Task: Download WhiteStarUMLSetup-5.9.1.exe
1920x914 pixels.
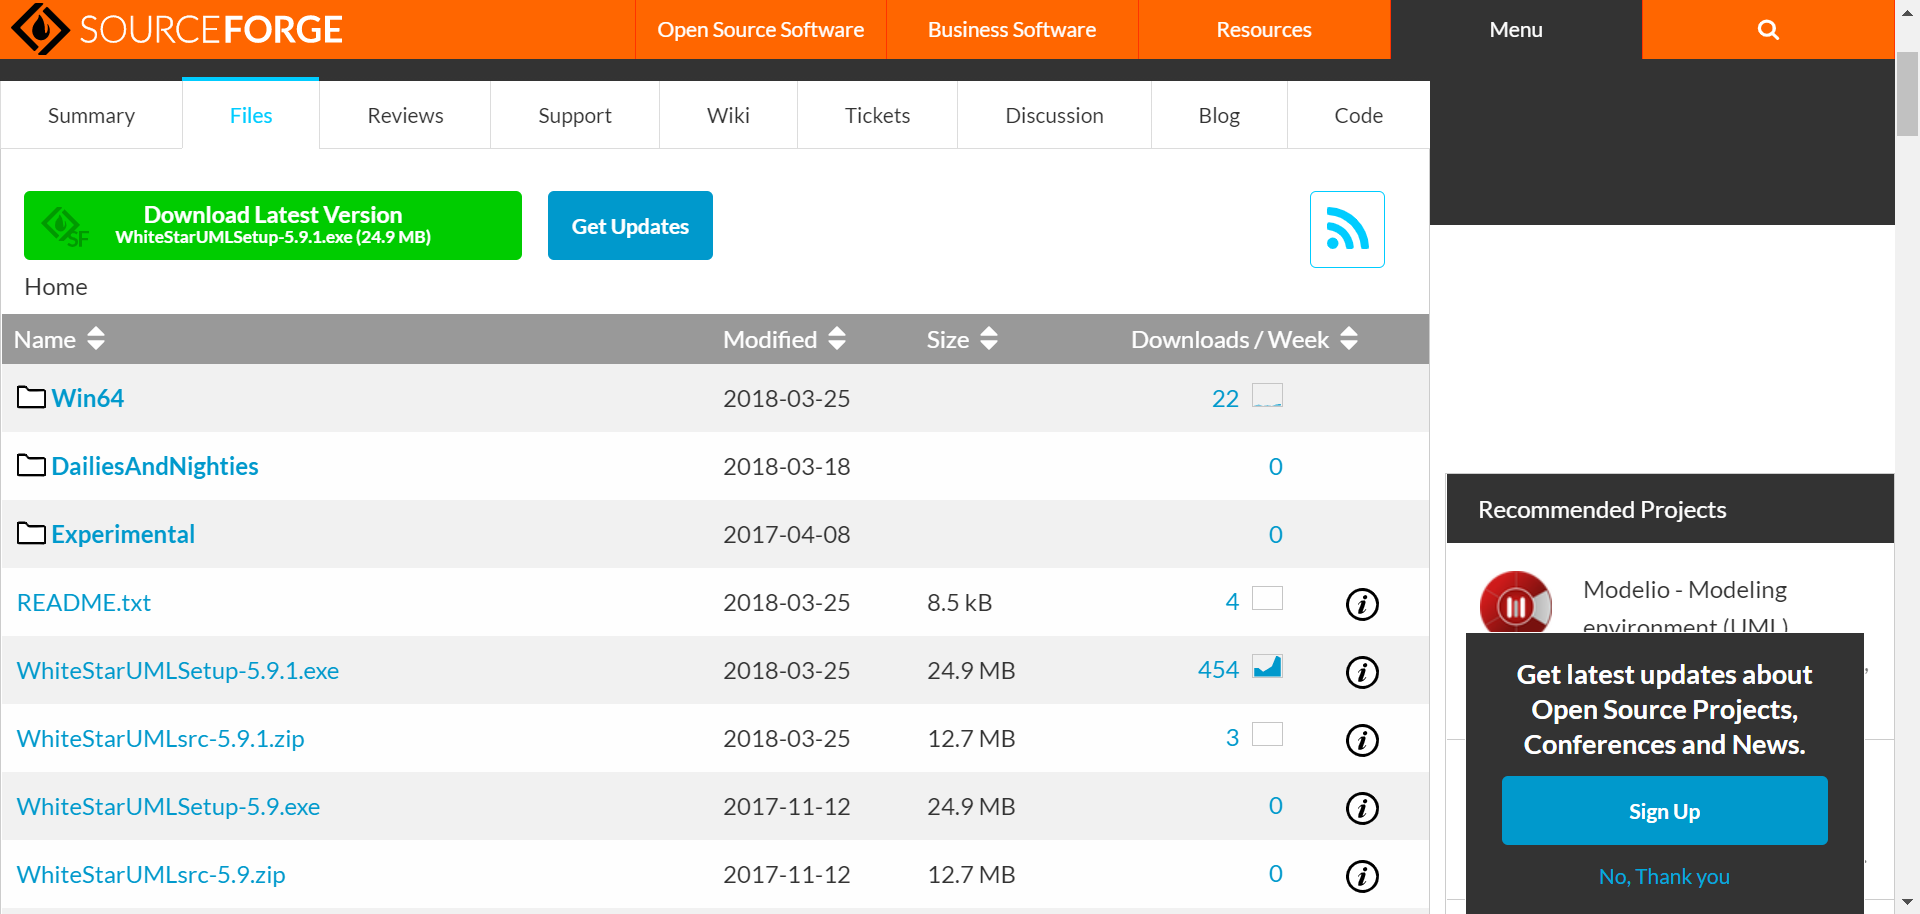Action: click(x=178, y=670)
